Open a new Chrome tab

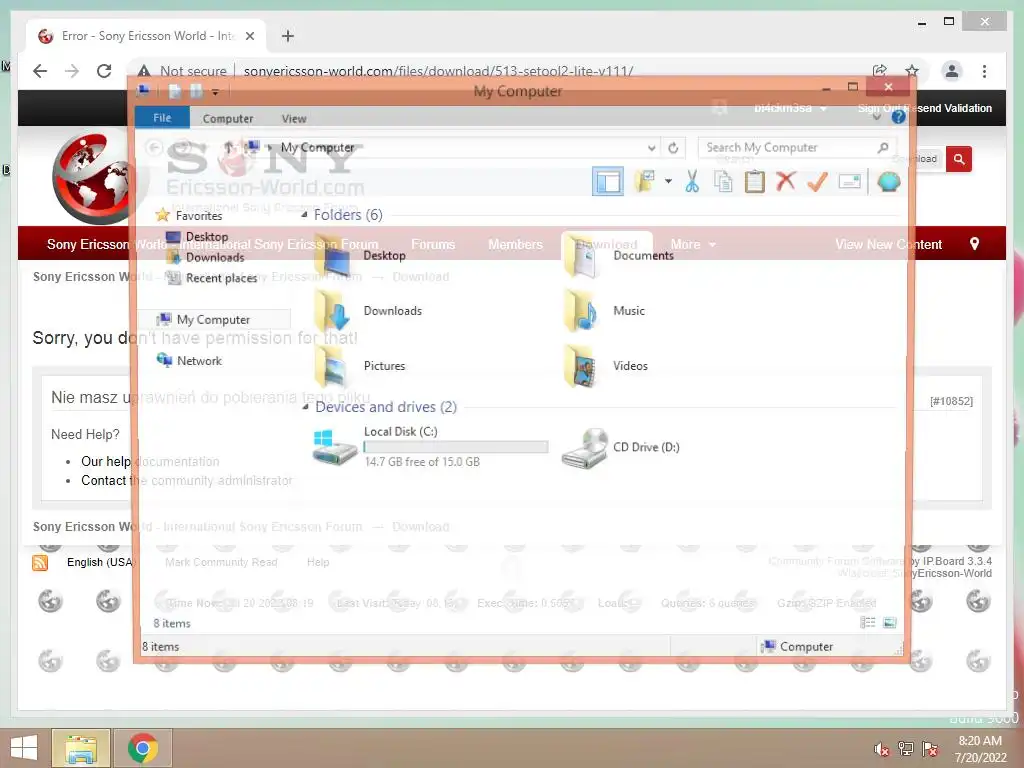[288, 36]
